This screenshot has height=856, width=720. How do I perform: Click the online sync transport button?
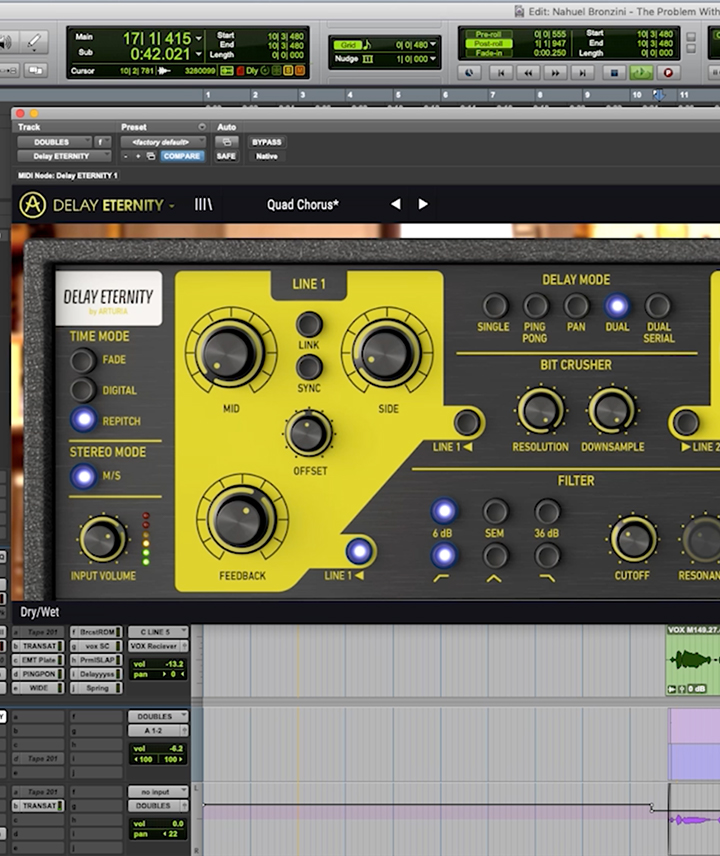(x=469, y=72)
